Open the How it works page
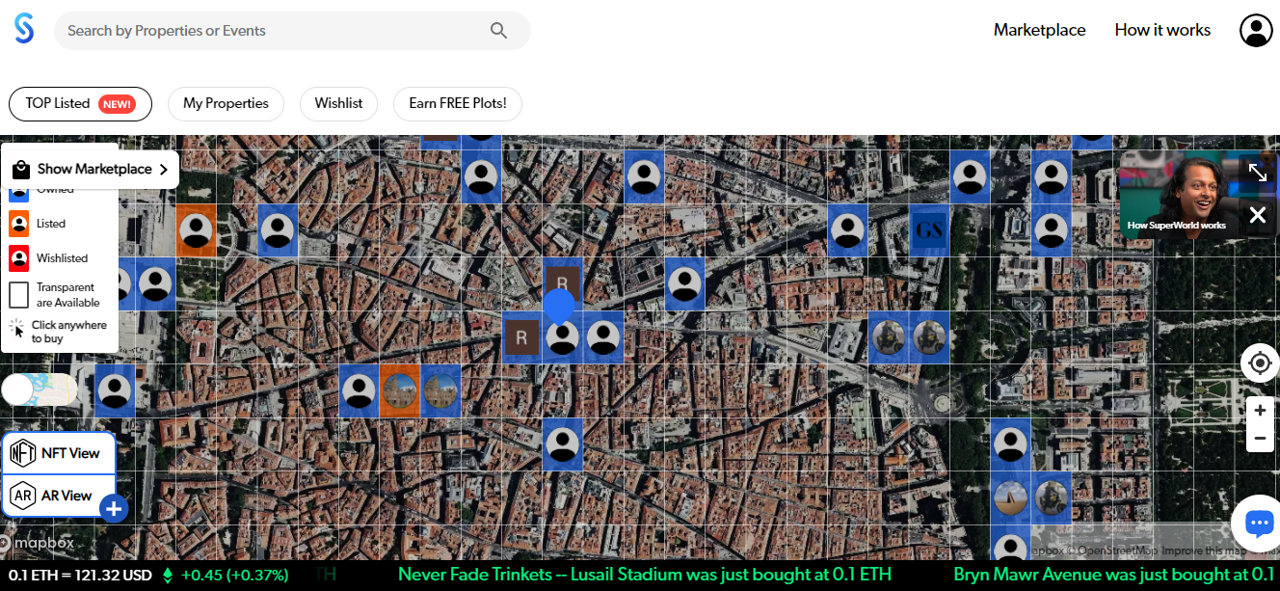This screenshot has width=1280, height=591. [x=1162, y=30]
